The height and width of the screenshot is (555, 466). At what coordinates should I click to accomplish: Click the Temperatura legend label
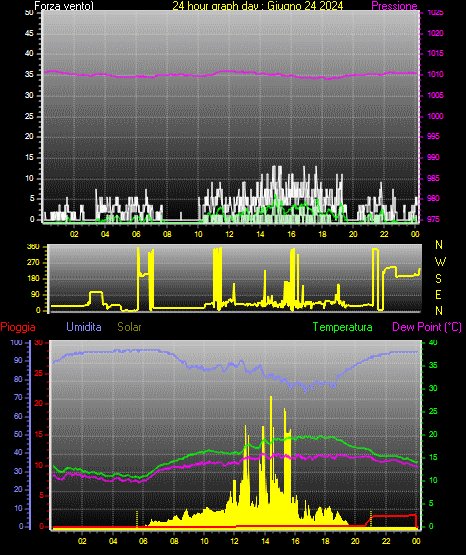pos(343,327)
